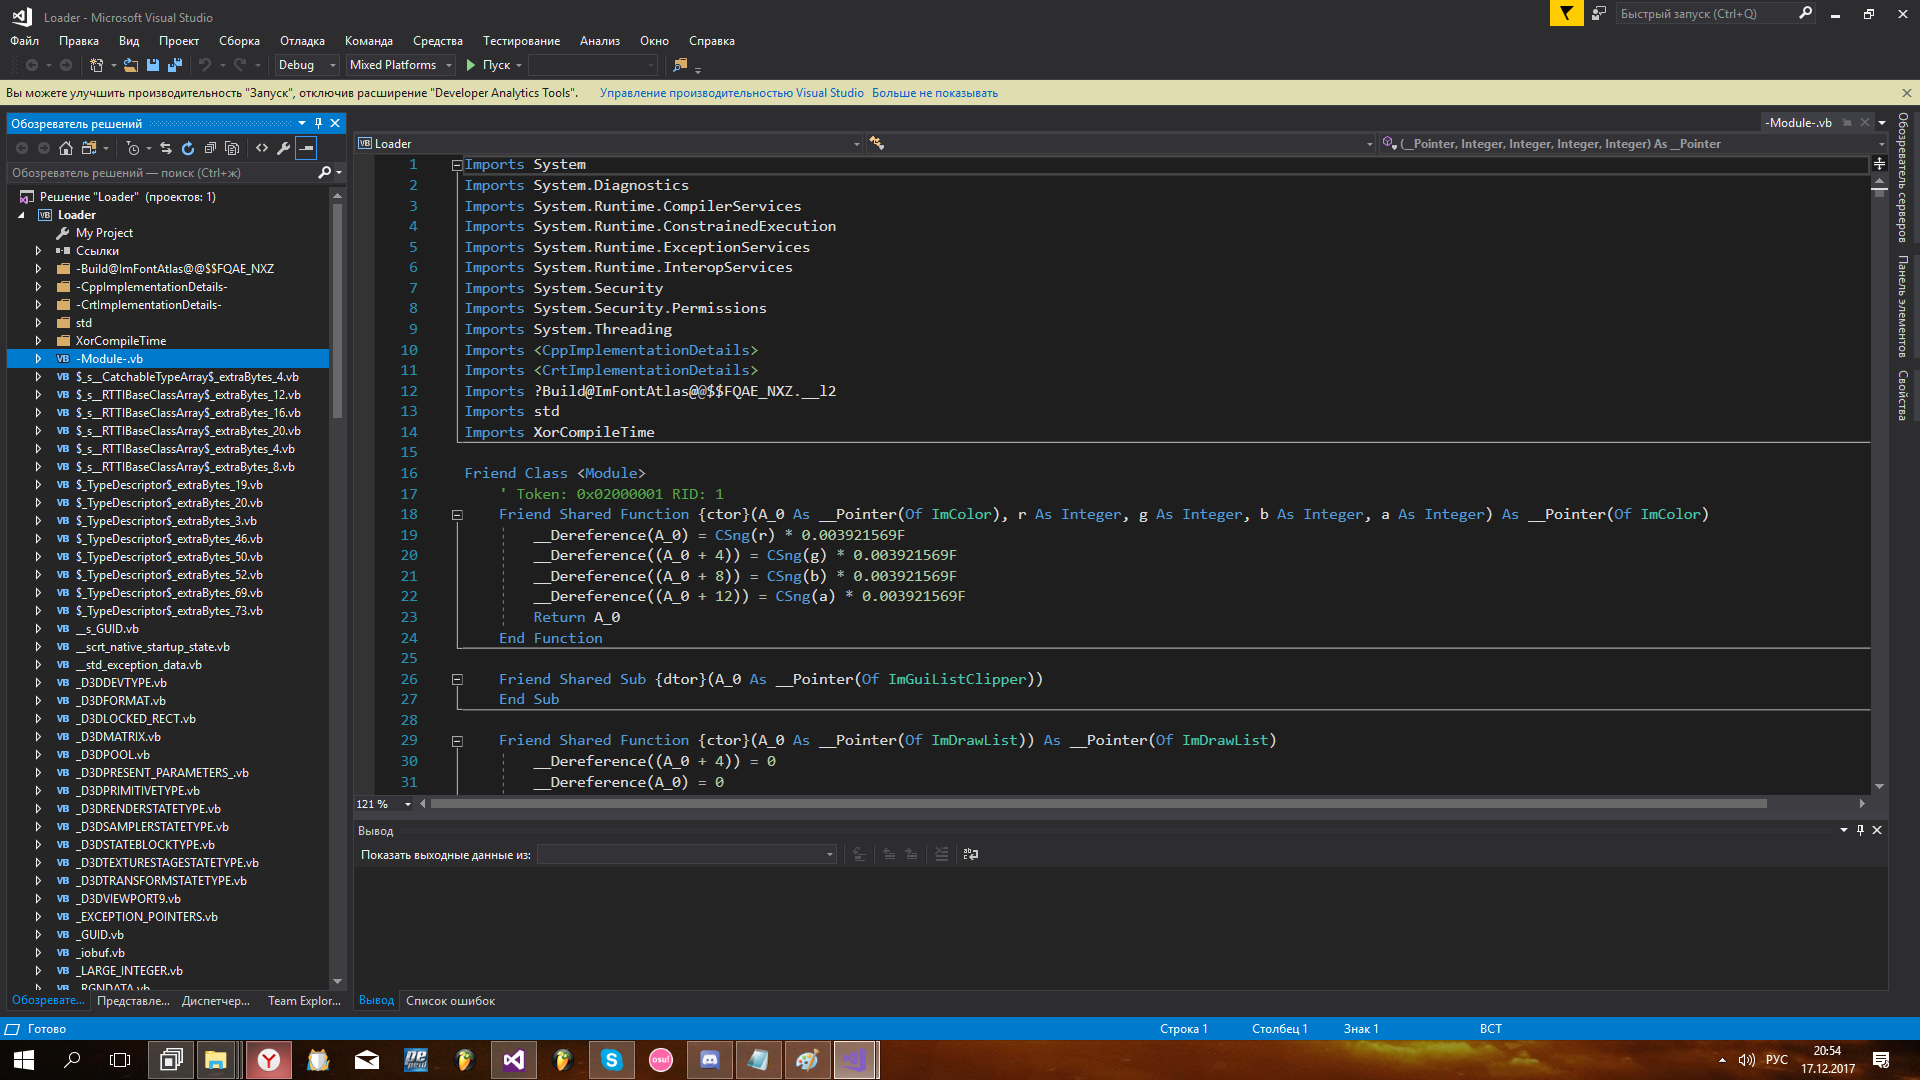The height and width of the screenshot is (1080, 1920).
Task: Open Properties wrench icon in Solution Explorer
Action: 284,148
